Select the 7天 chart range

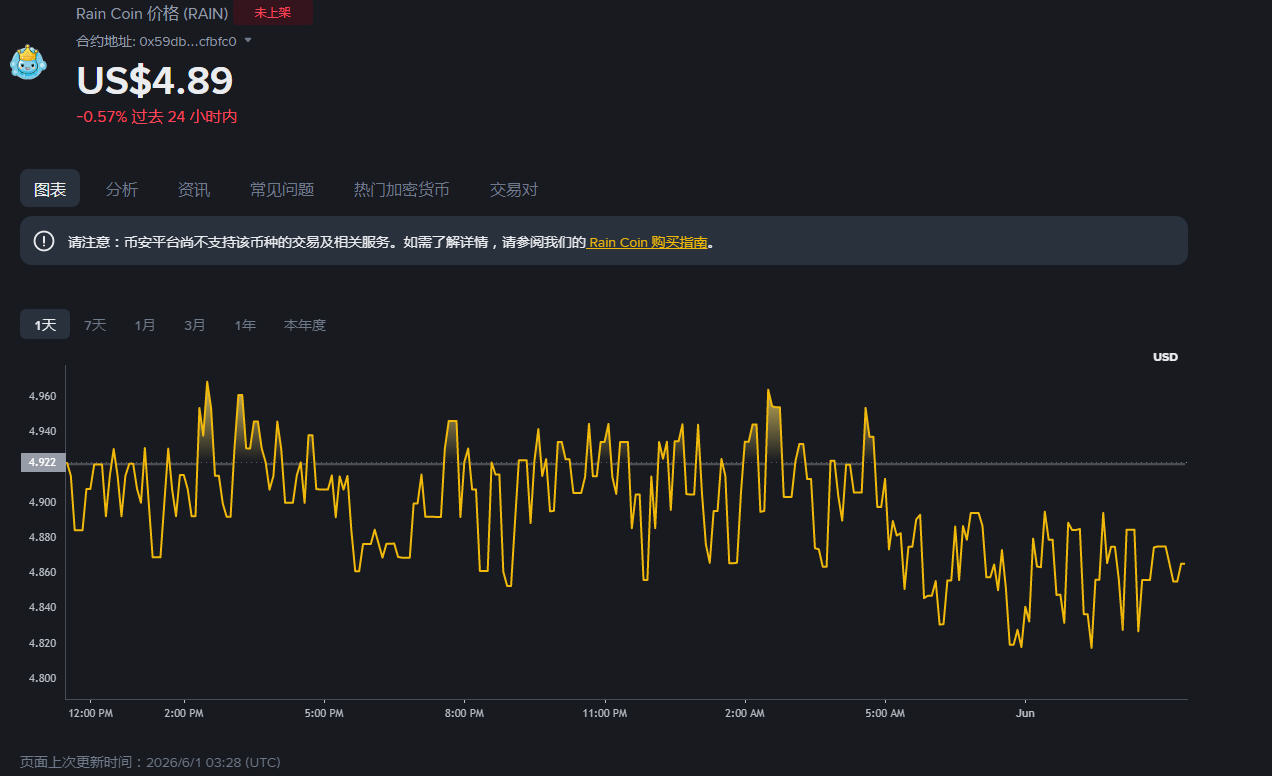95,325
